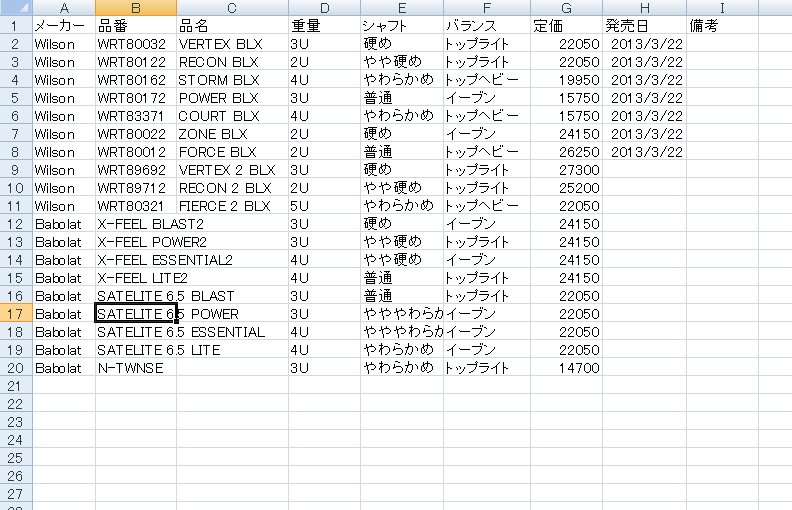
Task: Select column D header
Action: (x=324, y=8)
